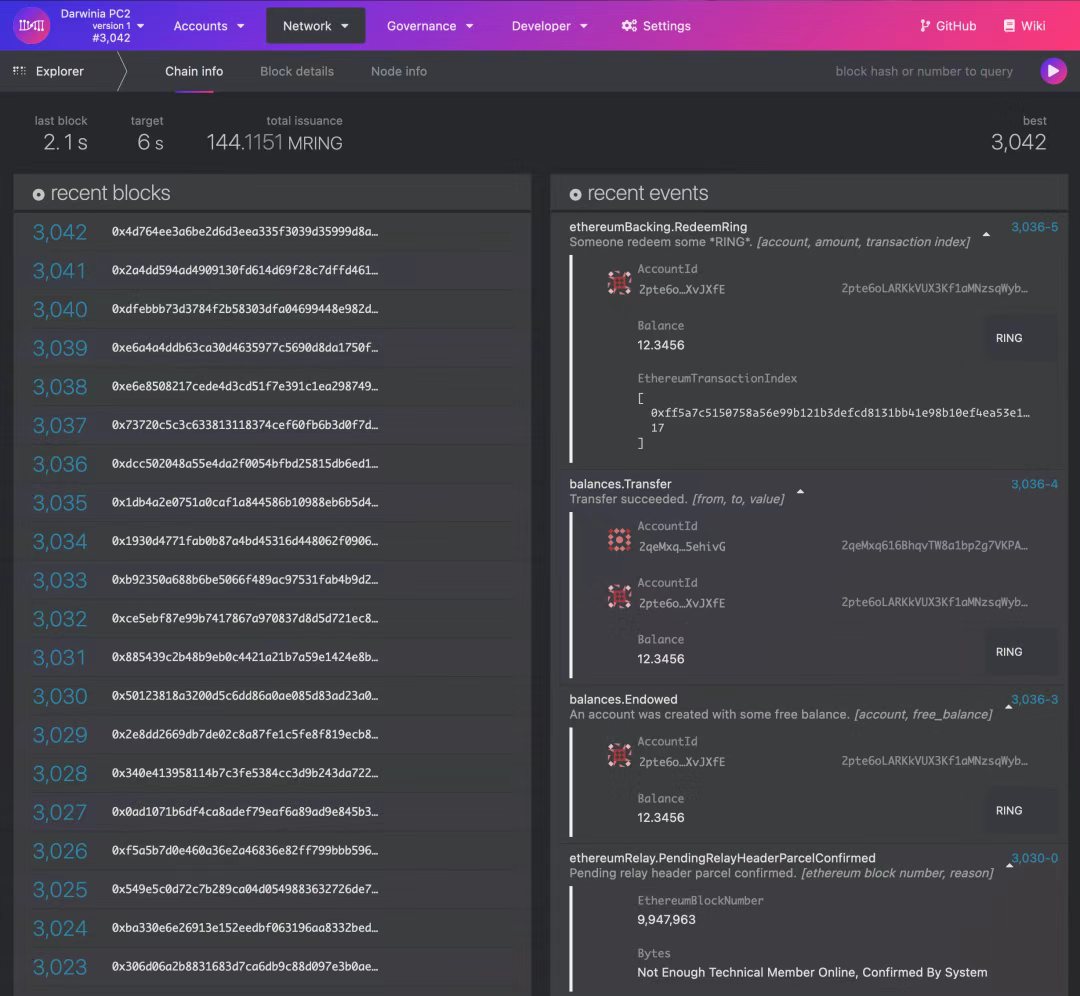Collapse the balances.Transfer event details
1080x996 pixels.
pyautogui.click(x=800, y=491)
